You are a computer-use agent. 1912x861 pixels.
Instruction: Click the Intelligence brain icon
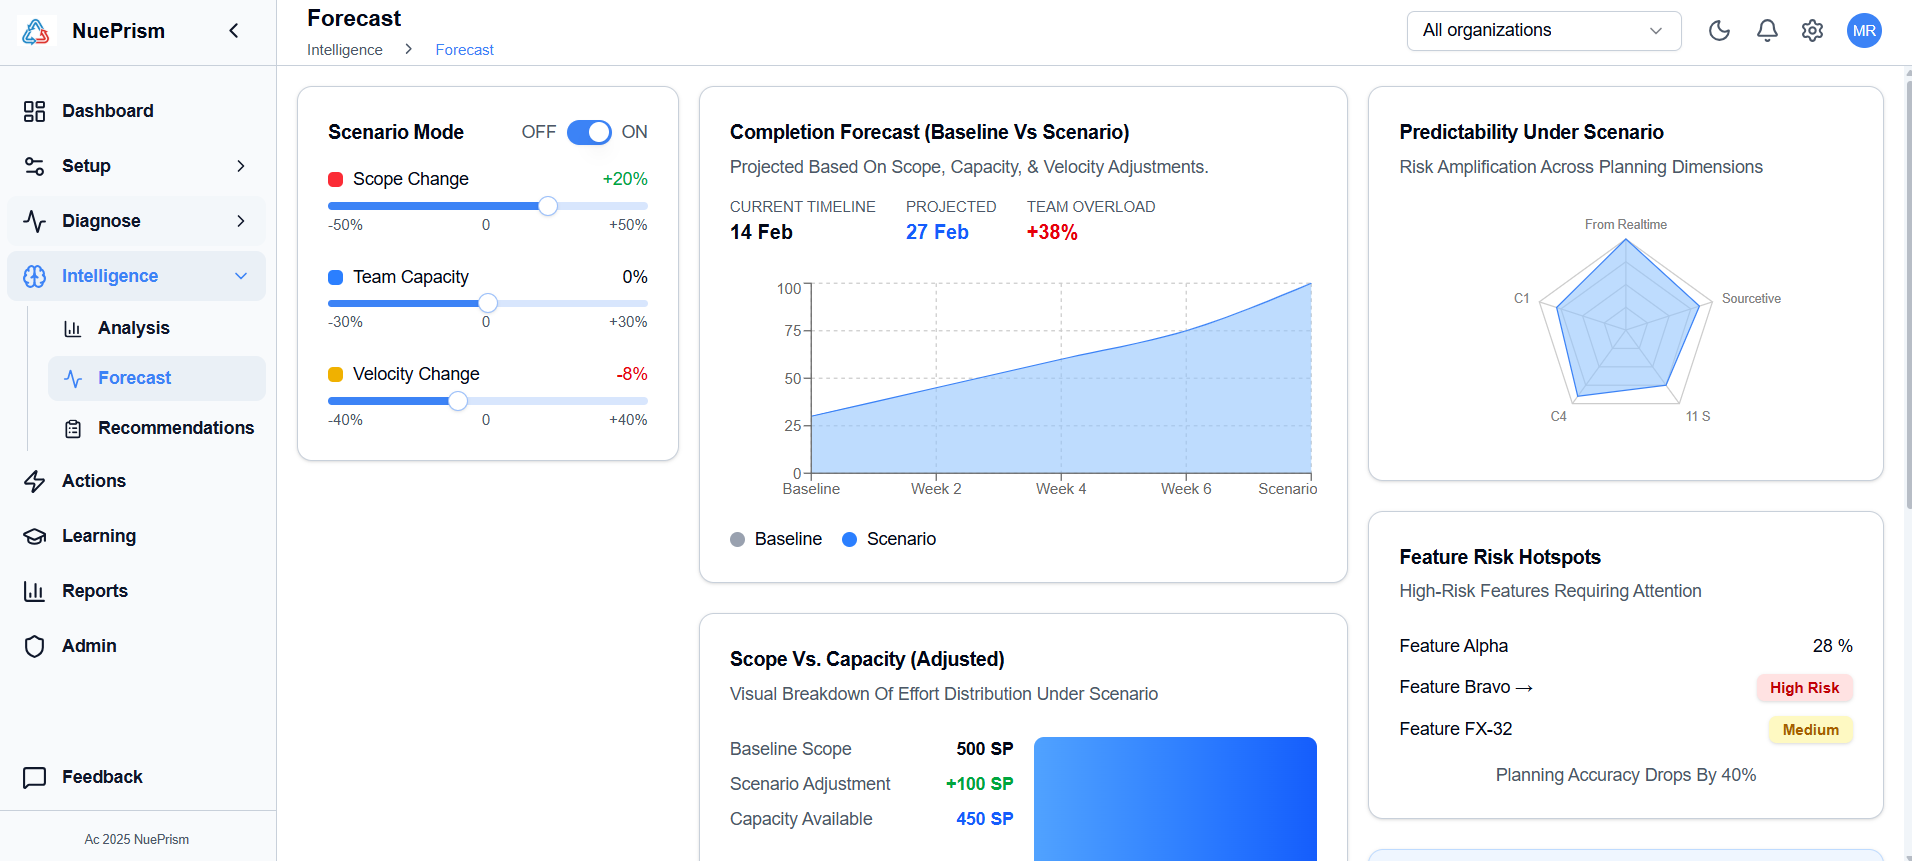point(35,276)
